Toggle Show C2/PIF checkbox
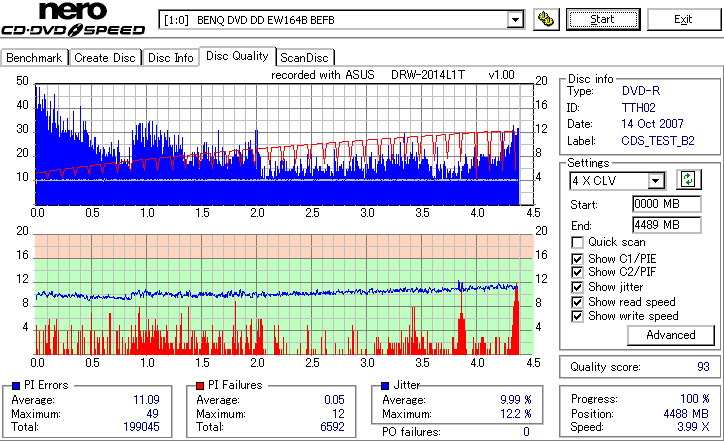724x441 pixels. tap(577, 272)
